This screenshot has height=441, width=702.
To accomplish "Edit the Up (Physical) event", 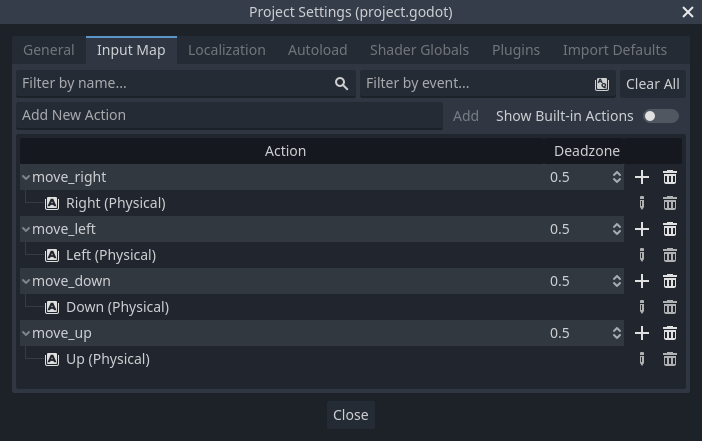I will (x=642, y=359).
